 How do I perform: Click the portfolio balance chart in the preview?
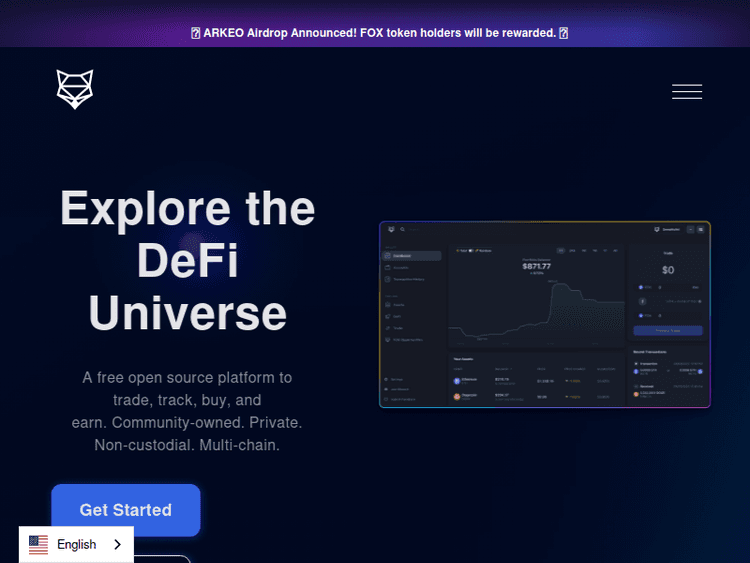[x=535, y=315]
